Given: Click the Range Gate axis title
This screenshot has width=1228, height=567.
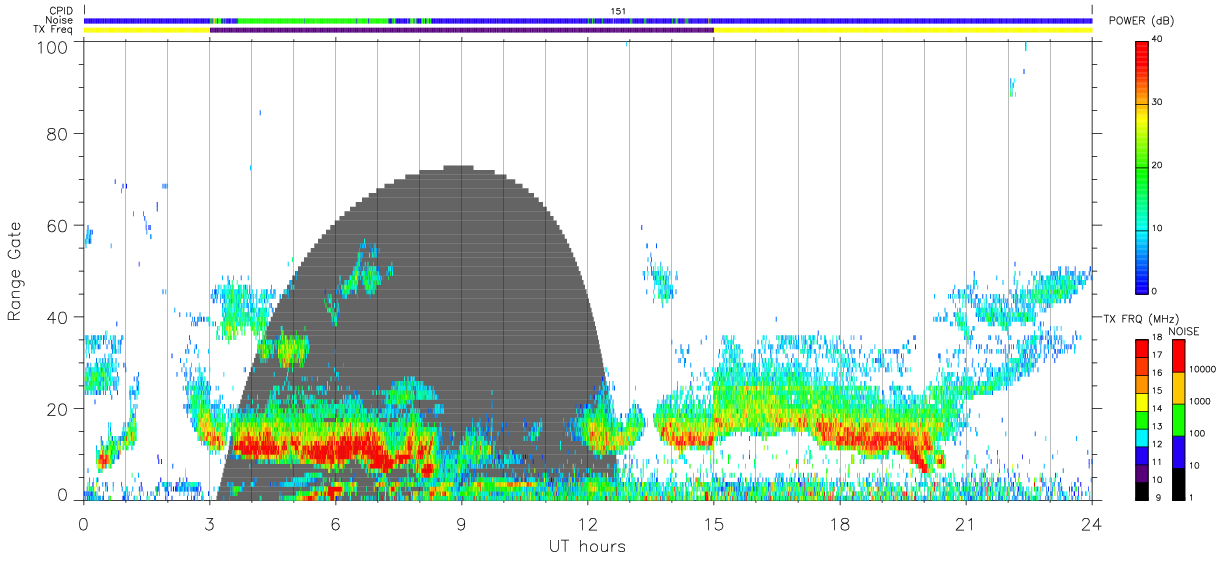Looking at the screenshot, I should [x=16, y=271].
